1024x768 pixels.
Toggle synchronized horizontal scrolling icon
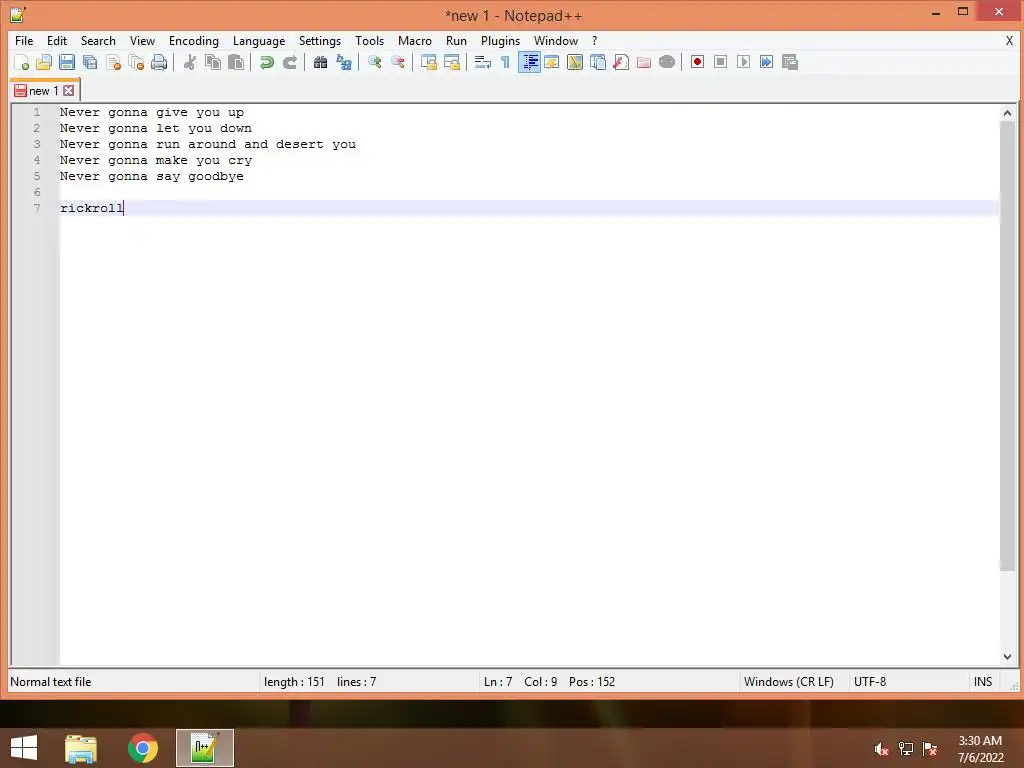click(x=451, y=62)
